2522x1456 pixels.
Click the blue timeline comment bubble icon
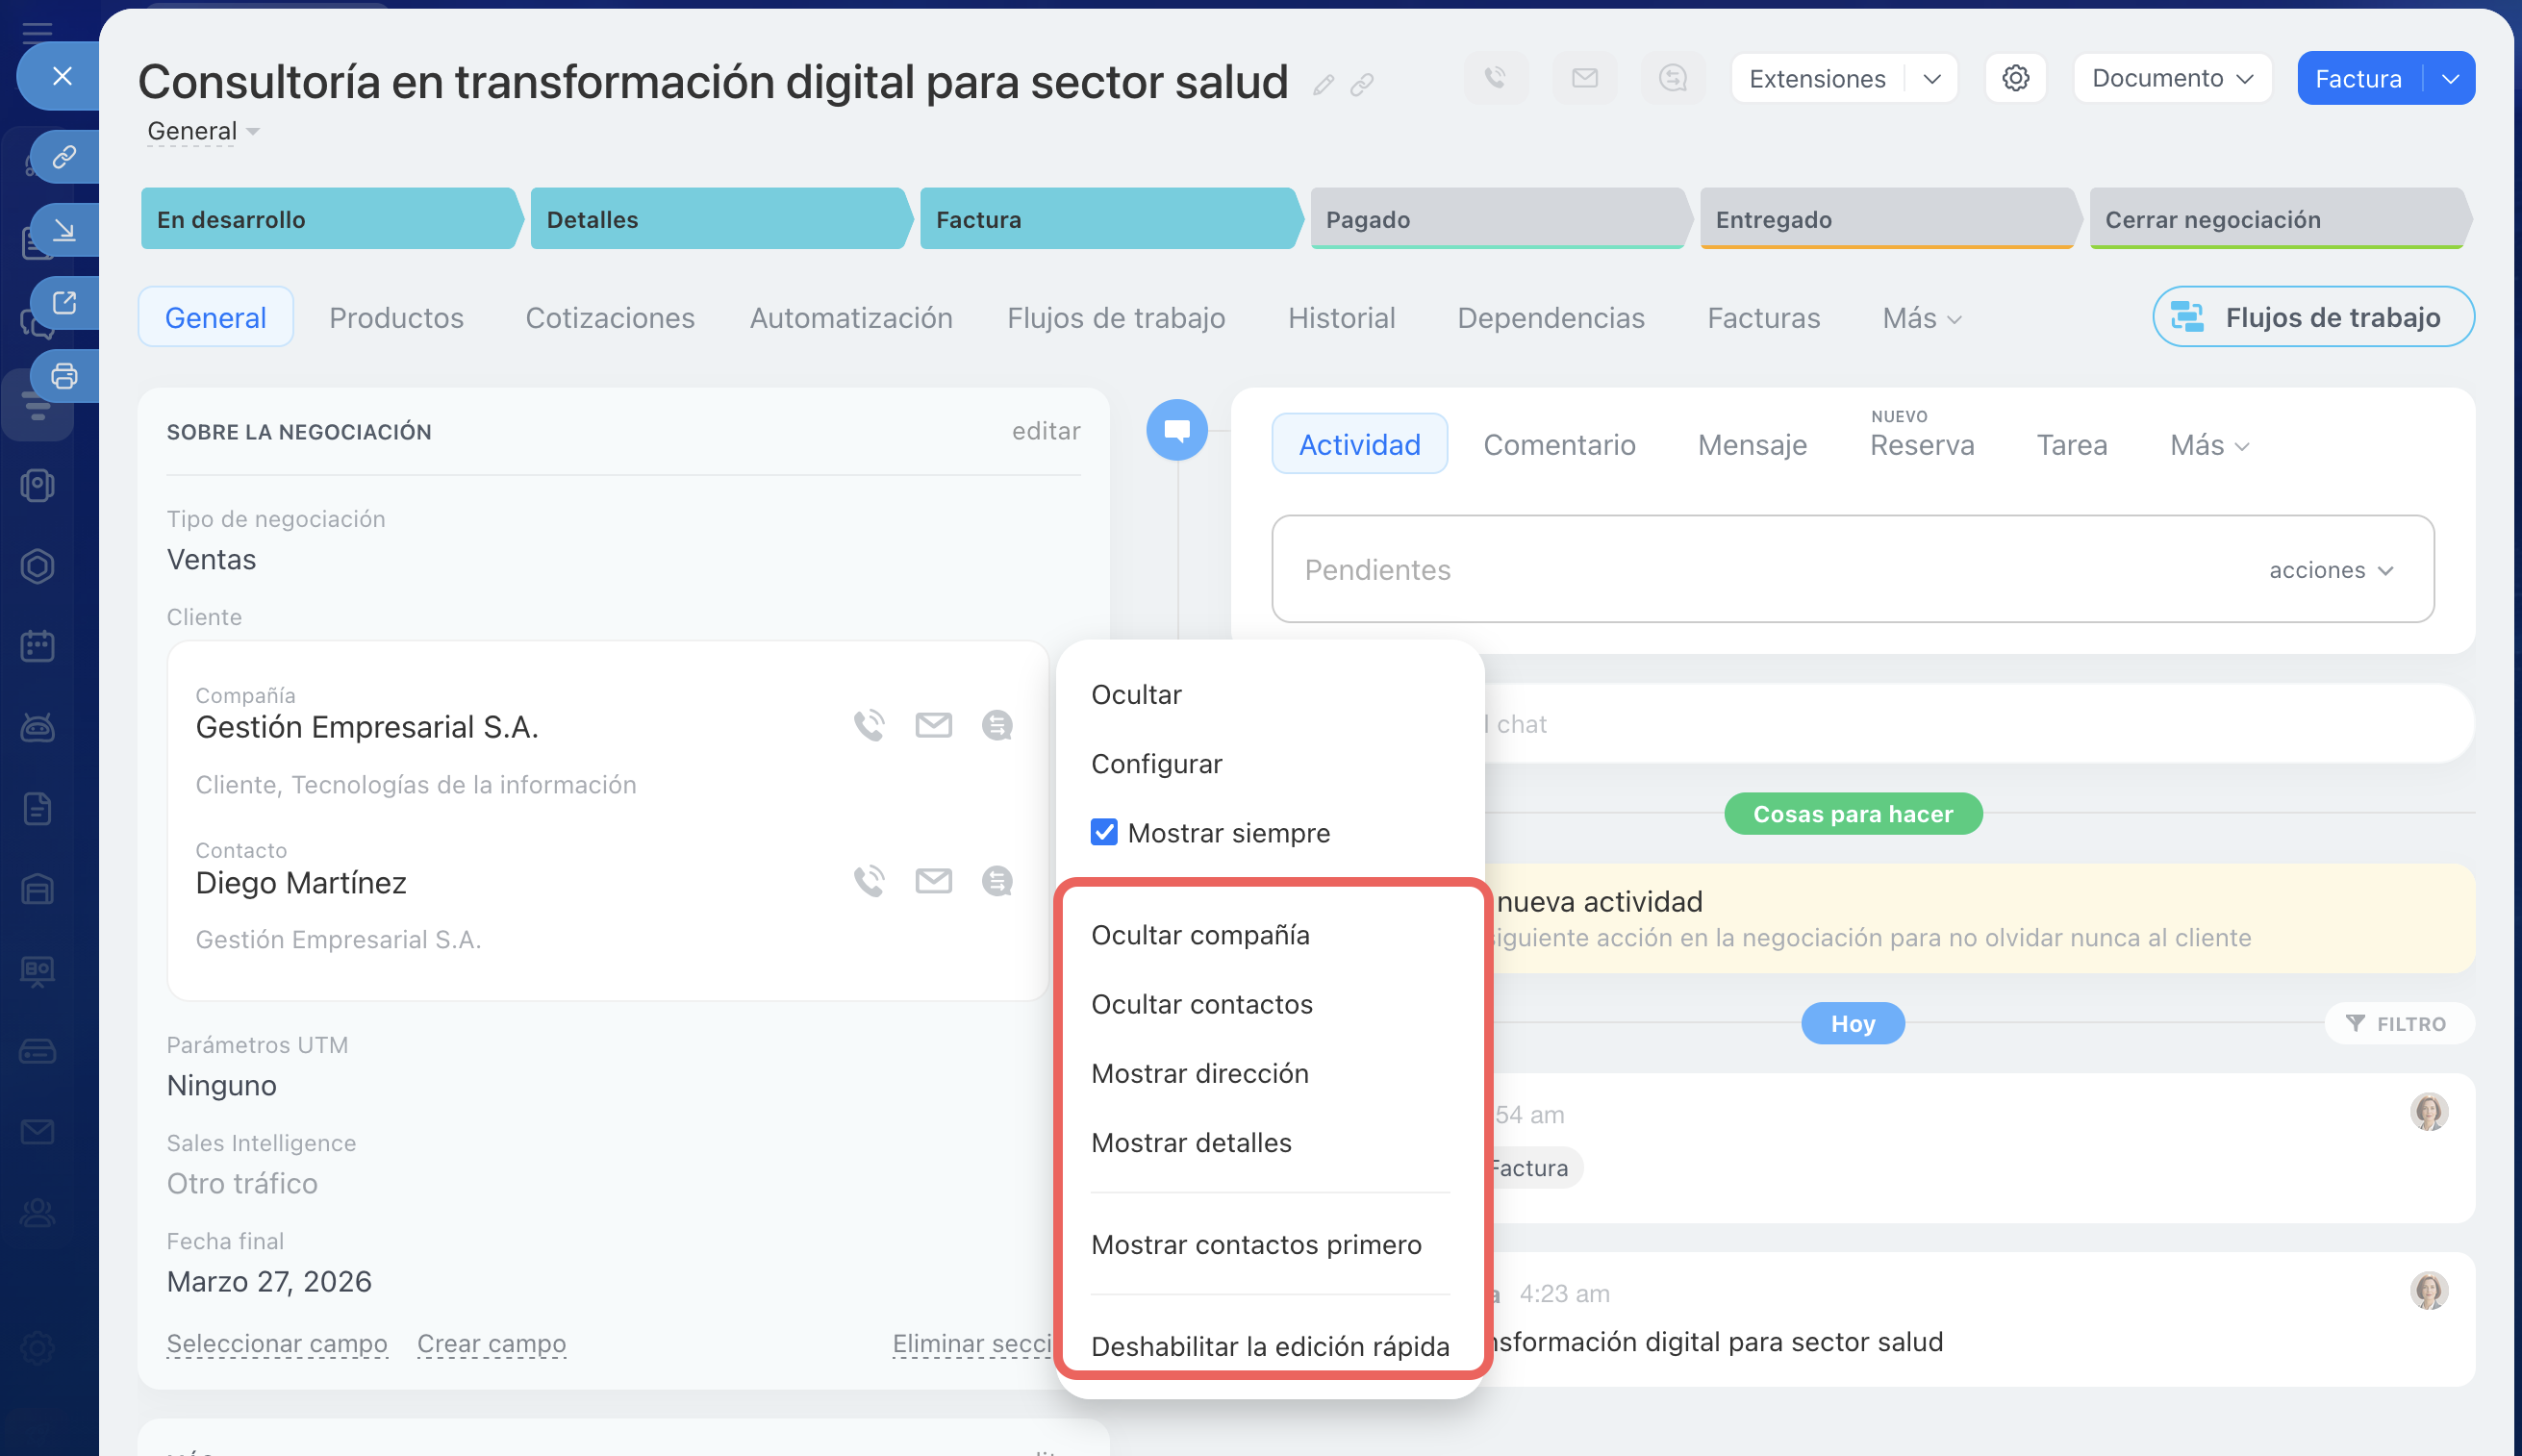click(x=1176, y=431)
